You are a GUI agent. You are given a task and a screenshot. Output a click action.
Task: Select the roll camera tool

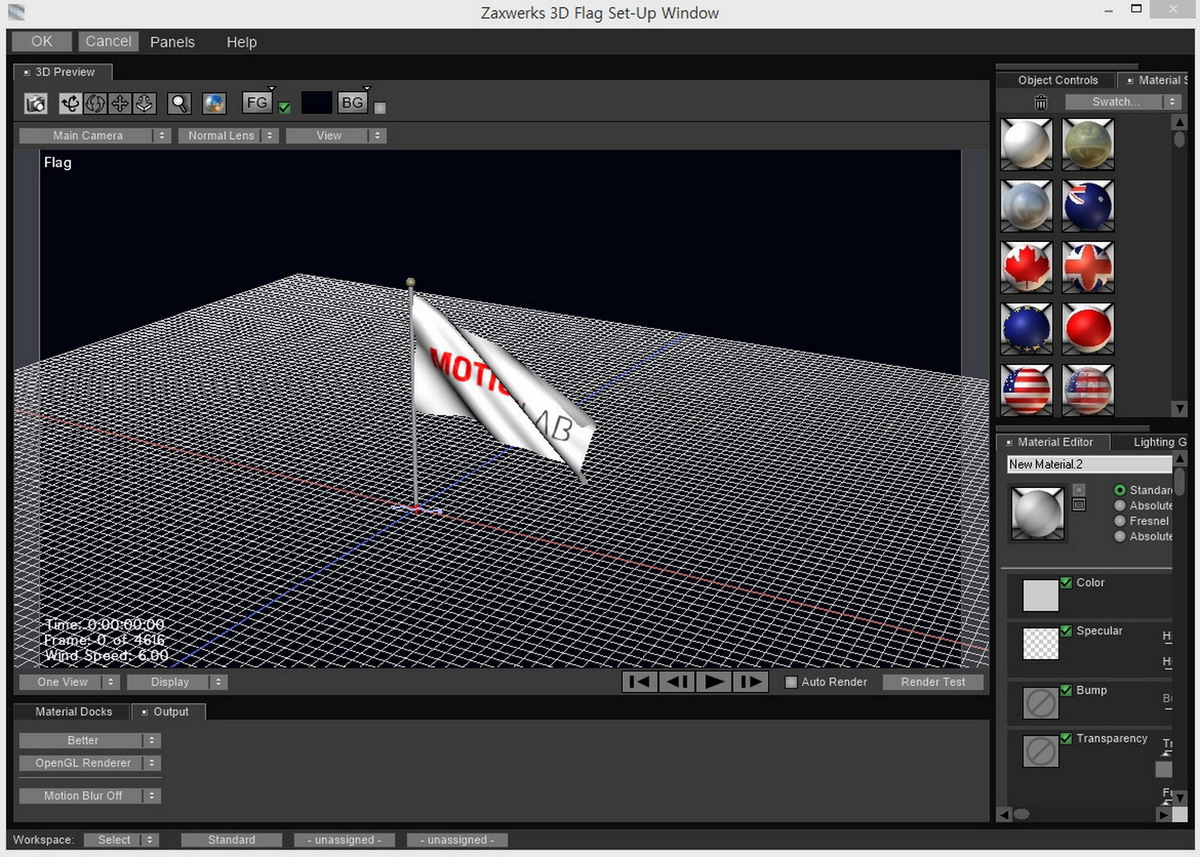(95, 103)
